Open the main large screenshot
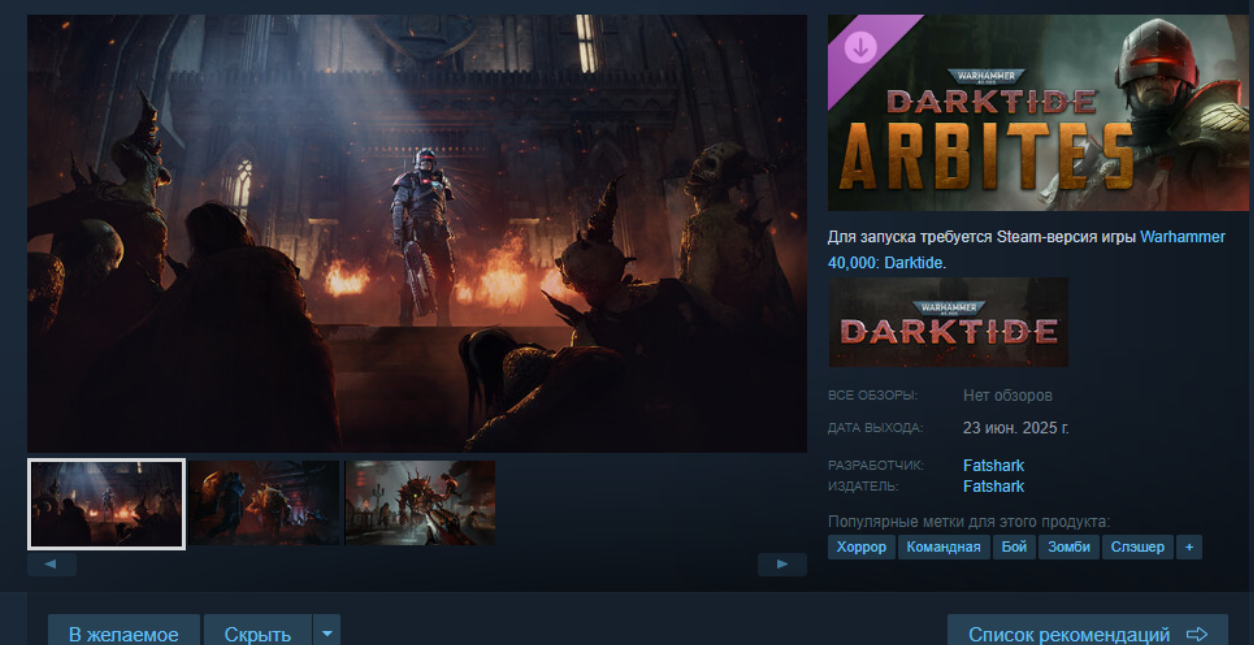 coord(417,233)
